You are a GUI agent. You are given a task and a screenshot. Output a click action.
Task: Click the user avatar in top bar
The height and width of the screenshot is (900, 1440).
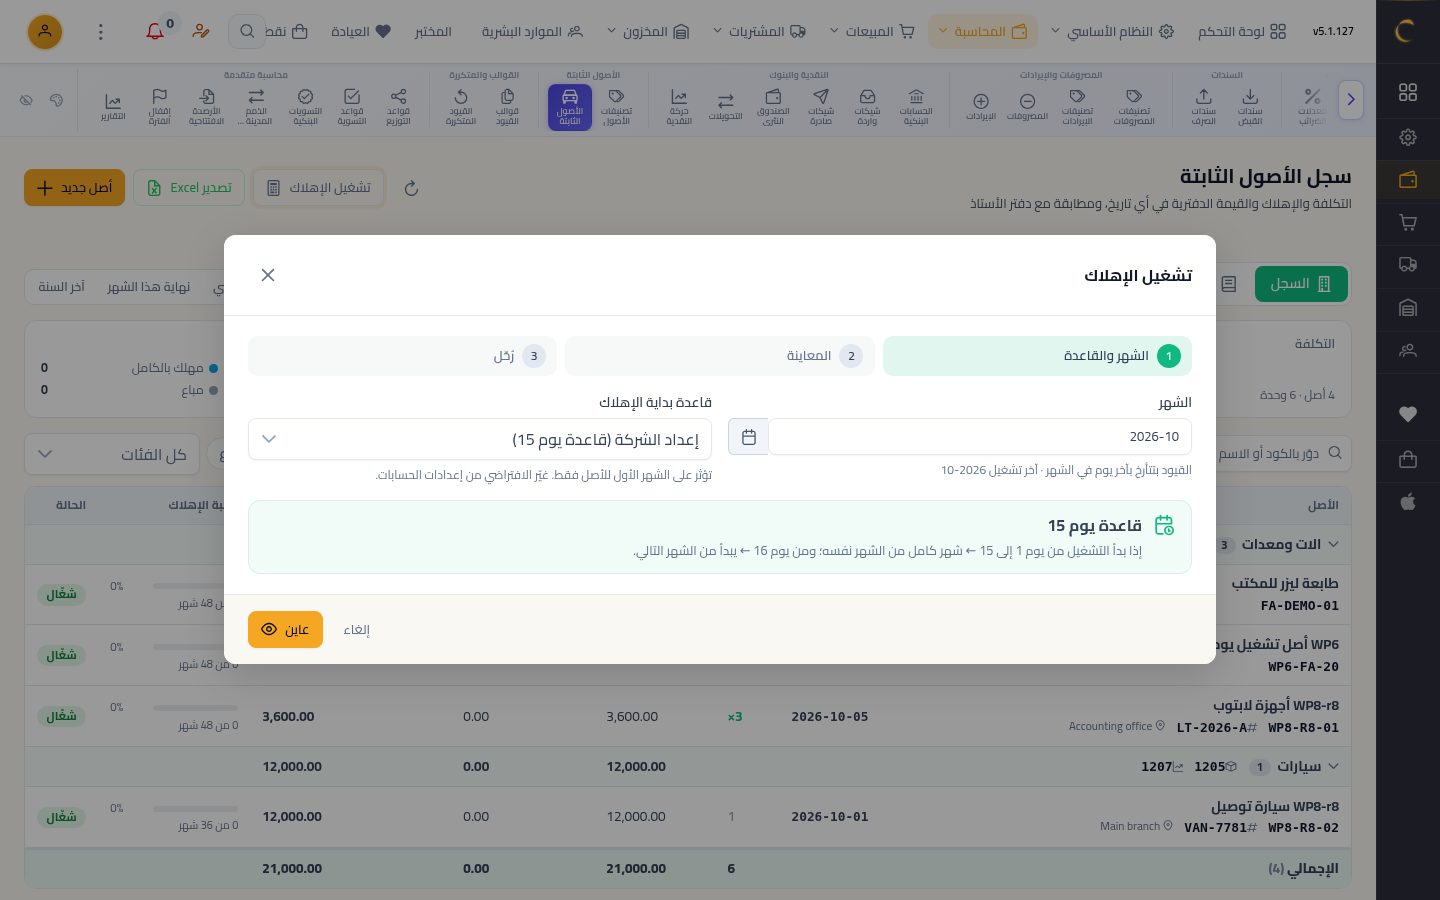[x=44, y=32]
